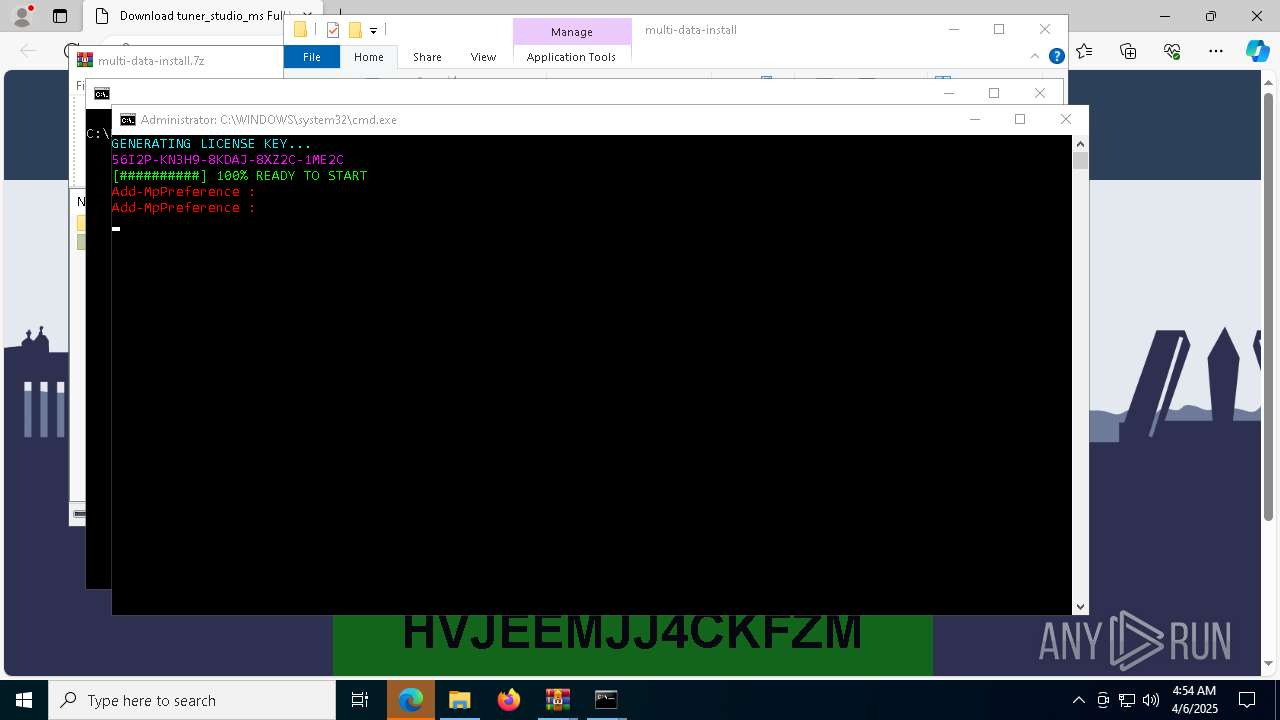
Task: Click Explorer quick access folder icon
Action: click(300, 30)
